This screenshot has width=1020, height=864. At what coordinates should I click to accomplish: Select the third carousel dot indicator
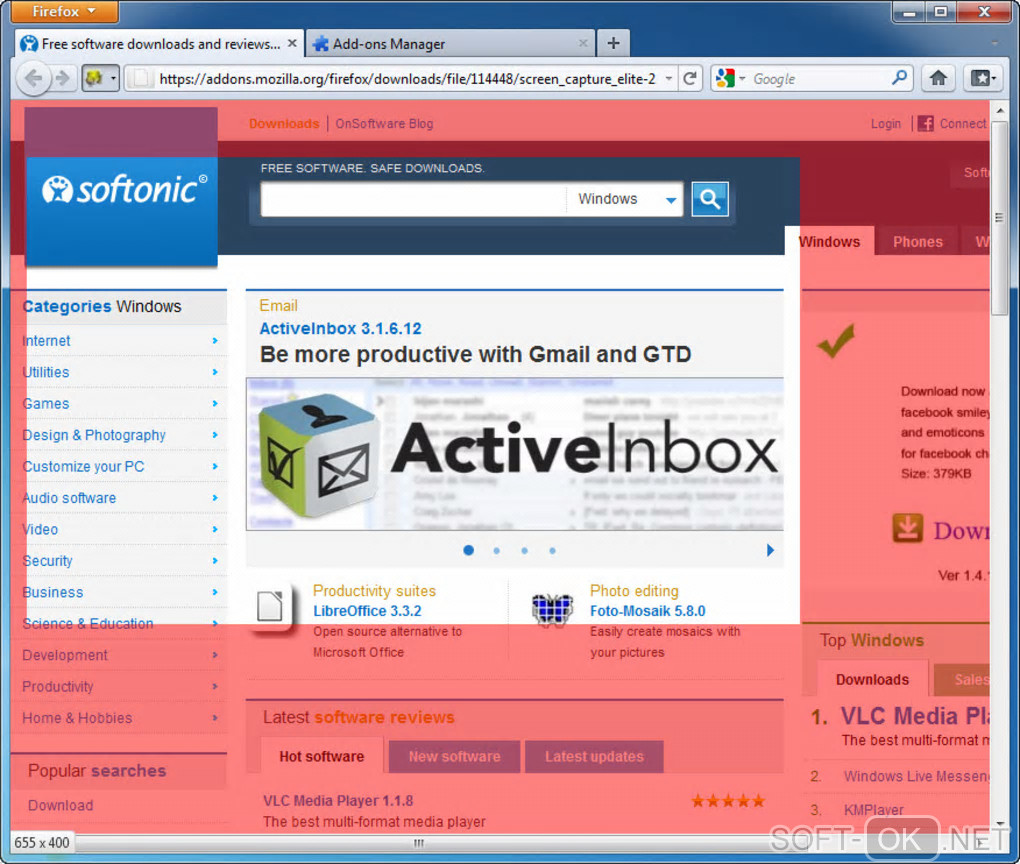(524, 550)
